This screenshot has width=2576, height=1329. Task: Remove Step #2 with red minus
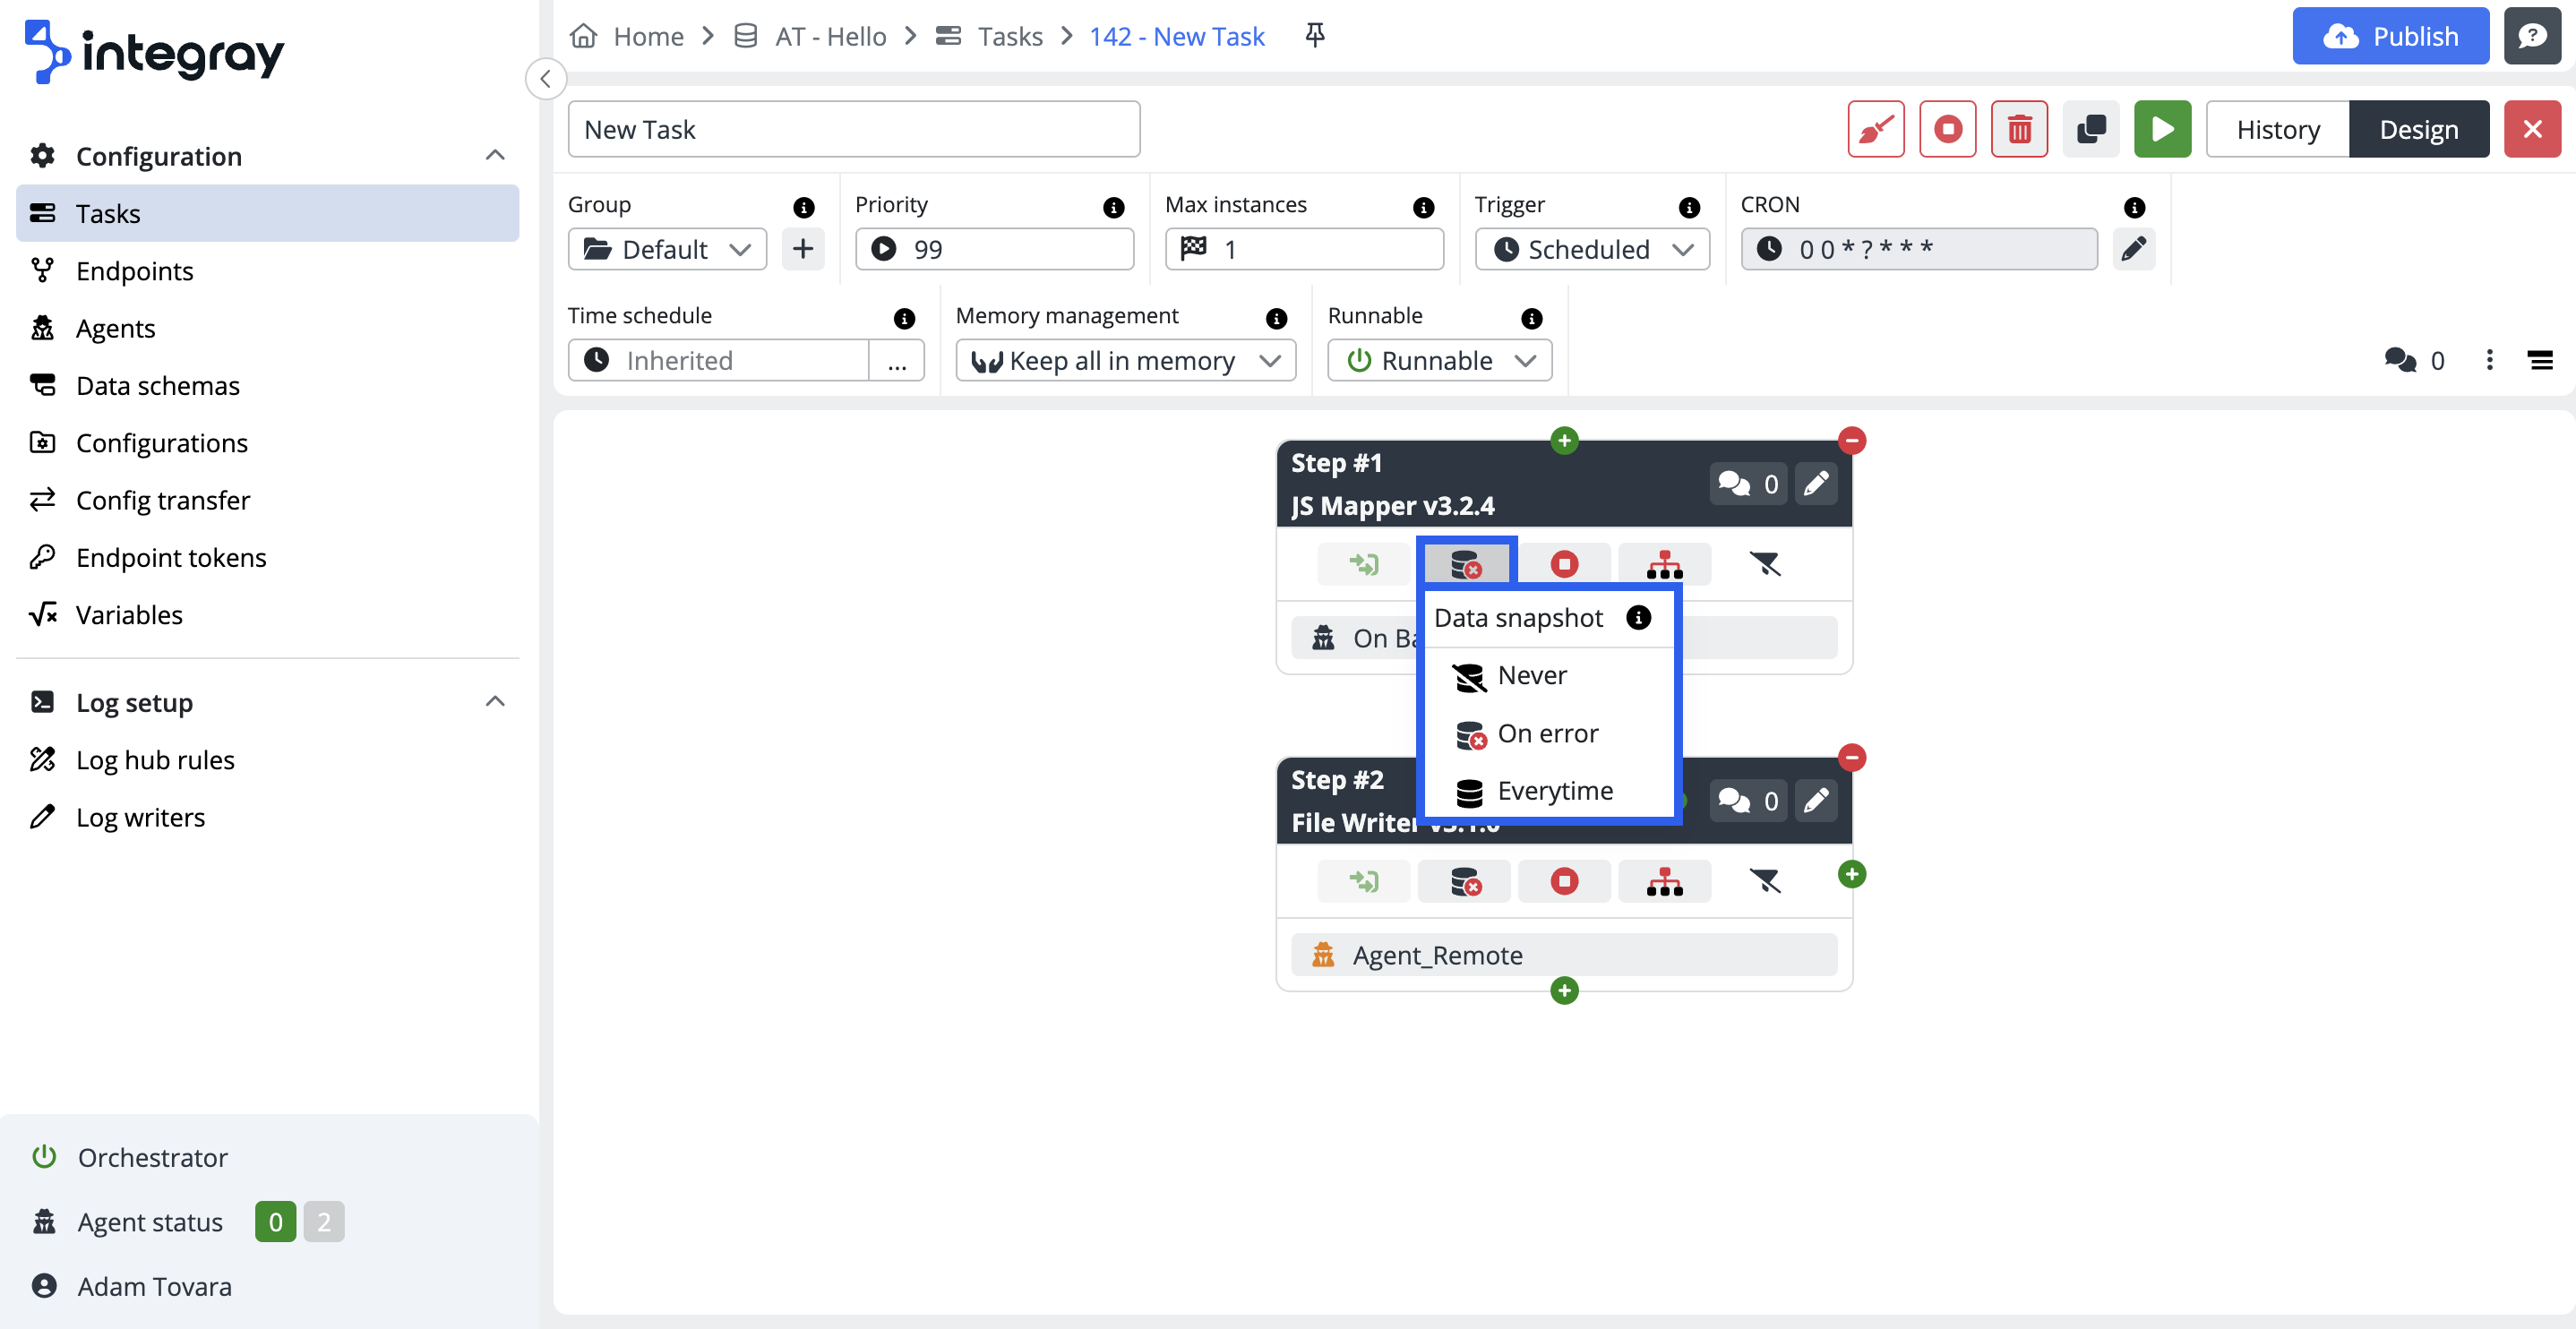click(x=1852, y=757)
